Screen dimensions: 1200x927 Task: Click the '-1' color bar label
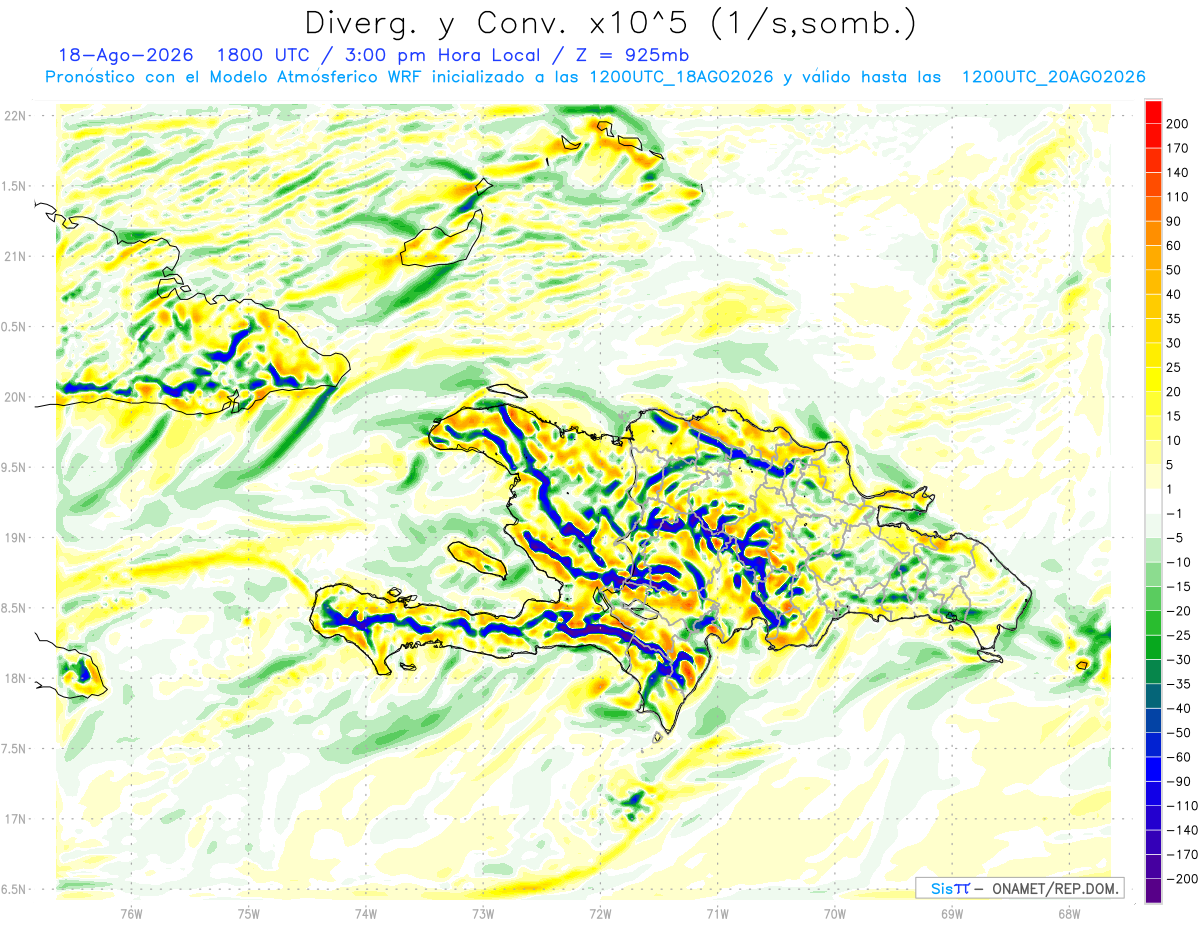(1175, 514)
